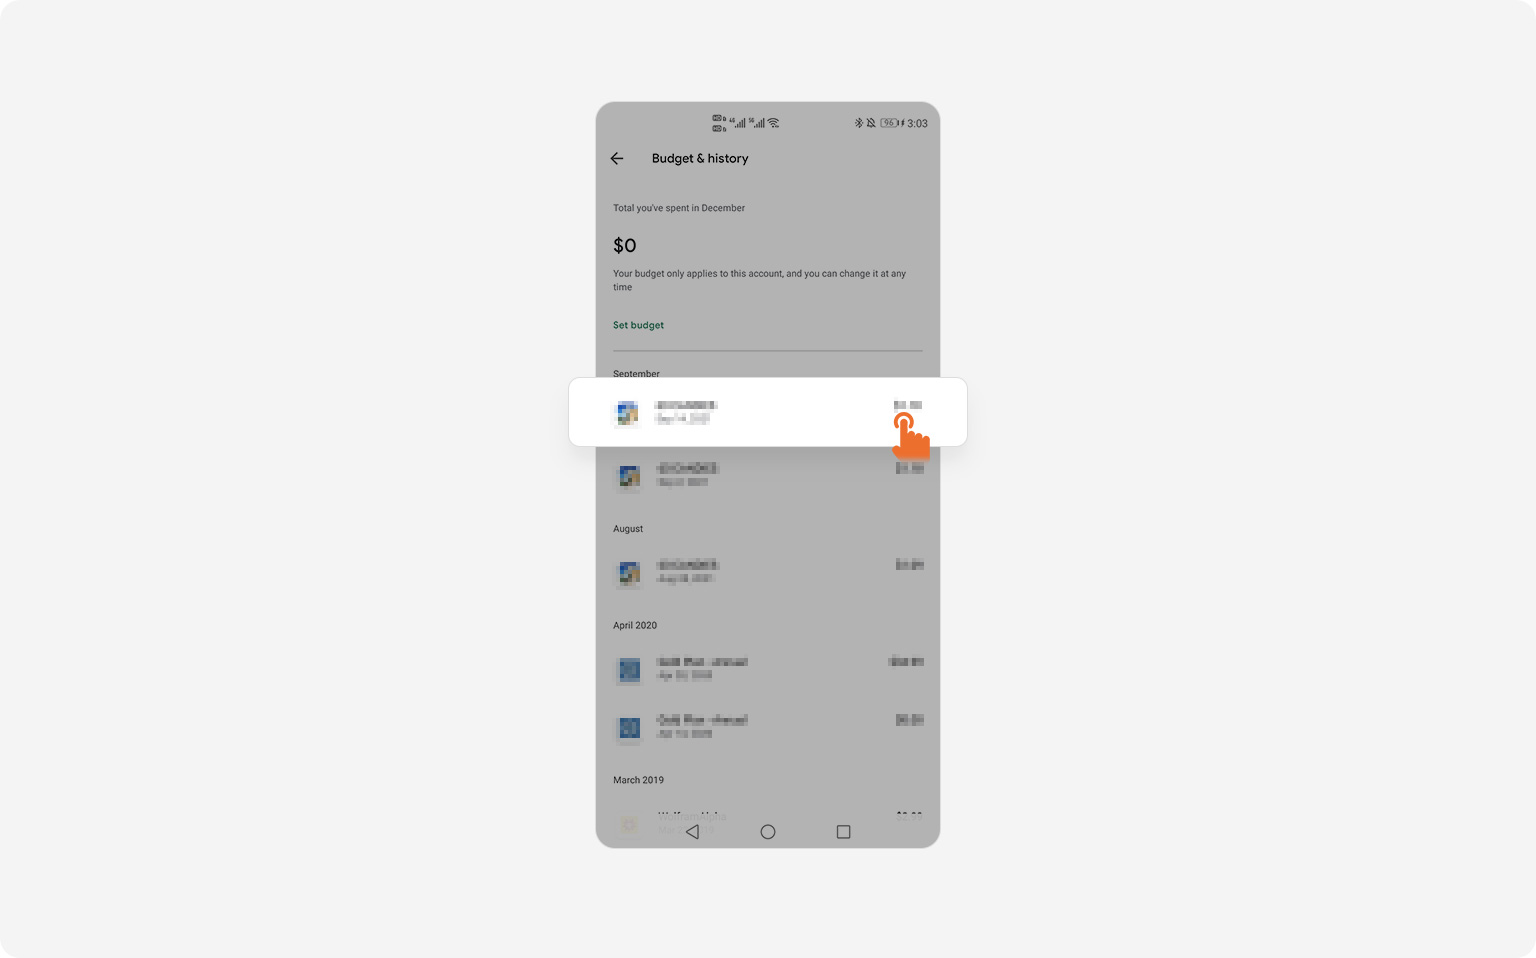
Task: Open recent apps with the square button
Action: pyautogui.click(x=843, y=832)
